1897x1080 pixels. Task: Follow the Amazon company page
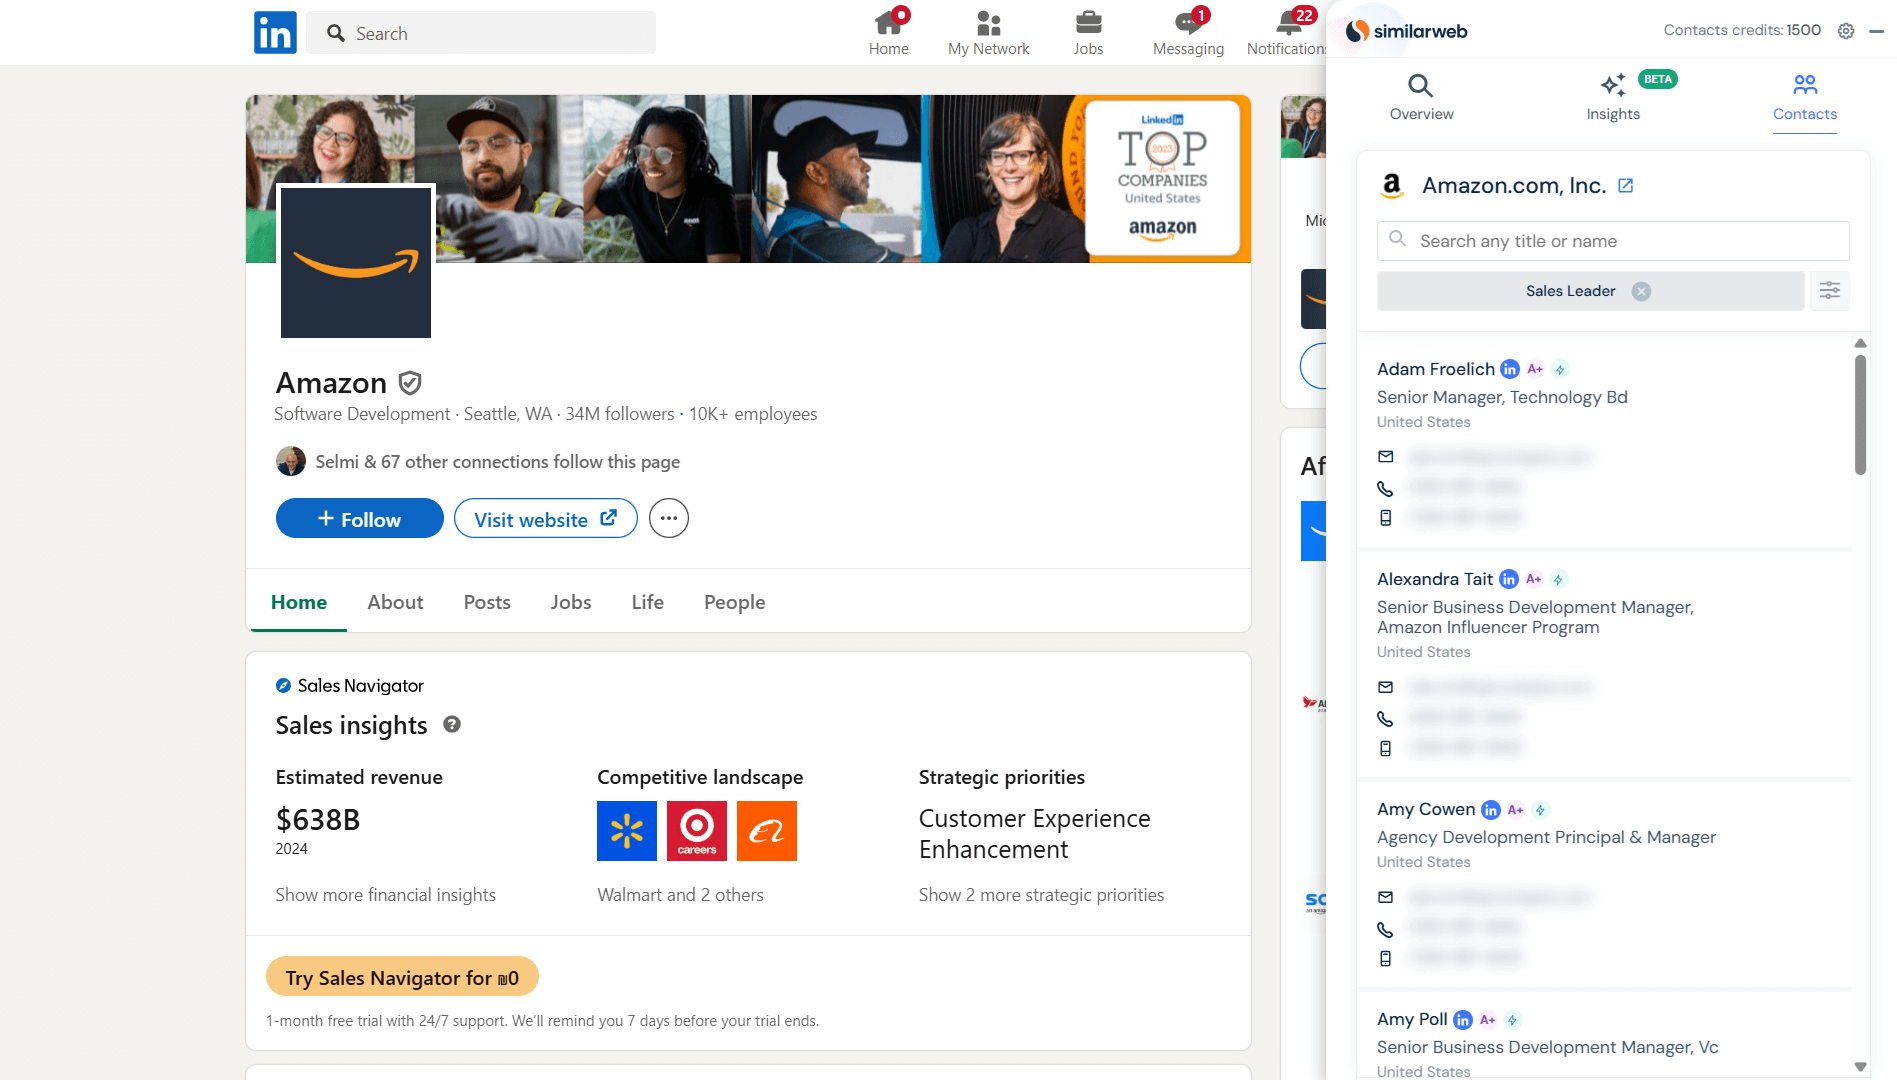[360, 519]
